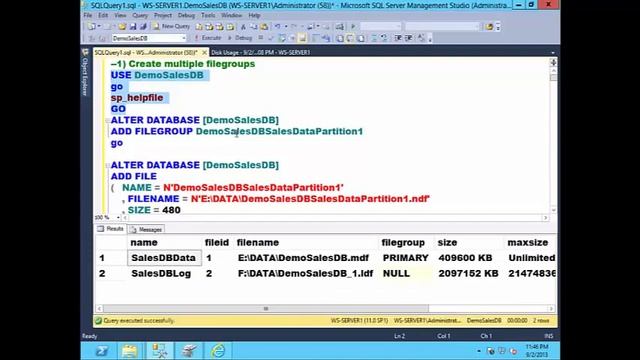The width and height of the screenshot is (640, 360).
Task: Click the Open File folder icon
Action: coord(122,27)
